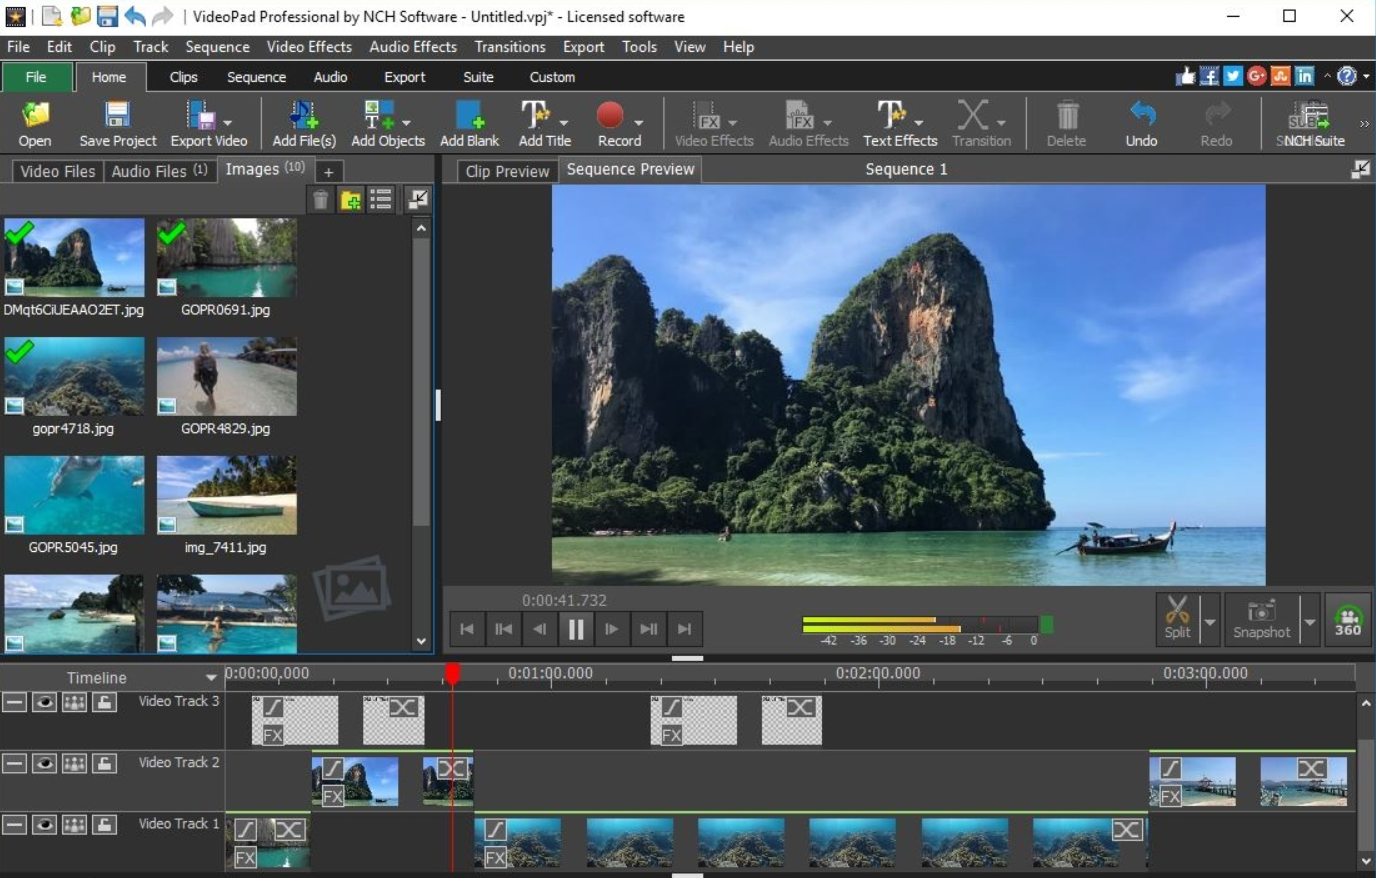Click the Add Title icon
This screenshot has width=1376, height=878.
point(535,115)
